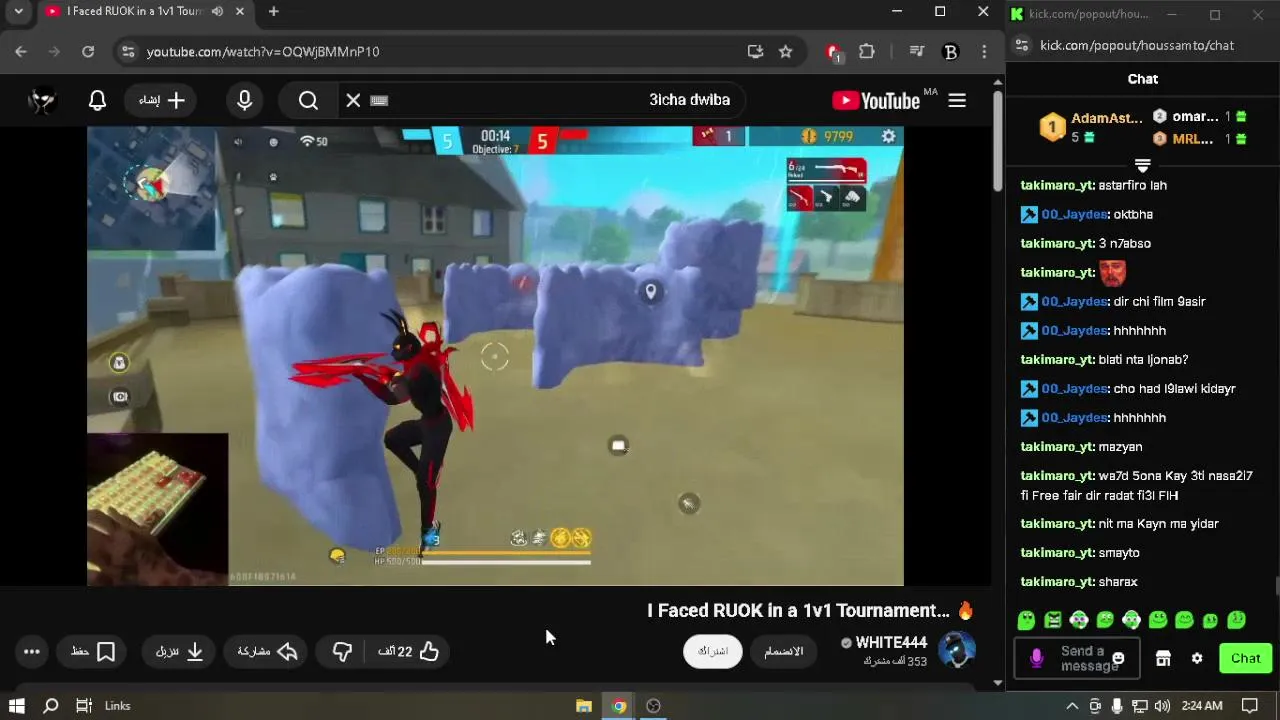Screen dimensions: 1280x720
Task: Open YouTube notifications bell
Action: (97, 100)
